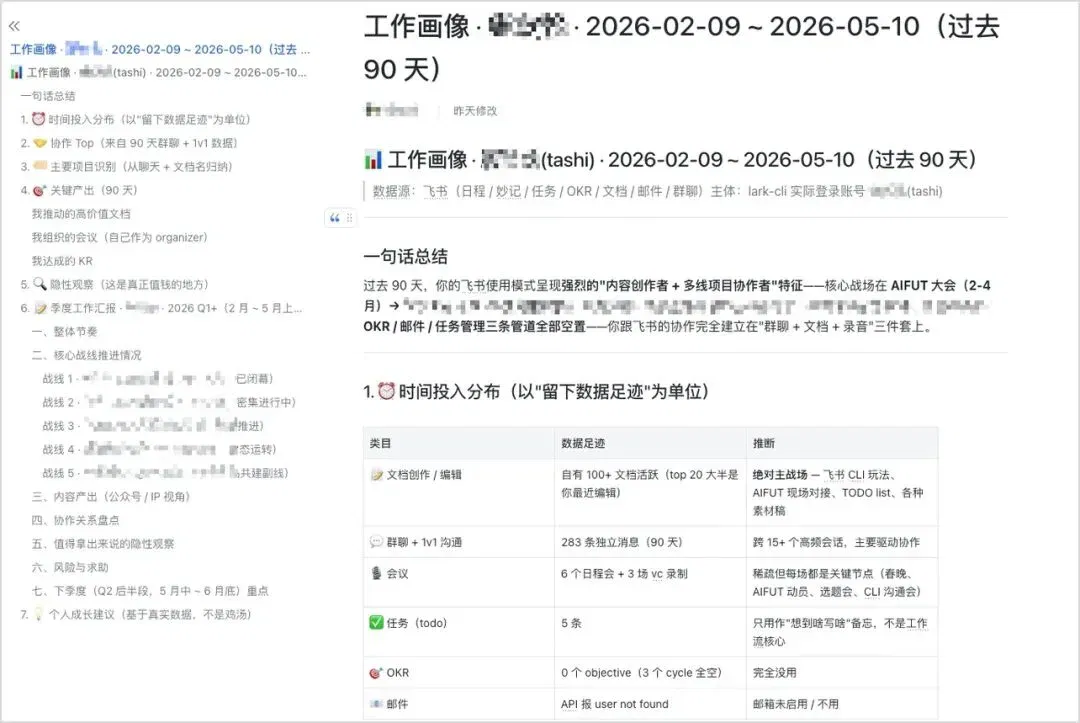Click the 邮件 cell in the table
This screenshot has height=723, width=1080.
point(459,704)
